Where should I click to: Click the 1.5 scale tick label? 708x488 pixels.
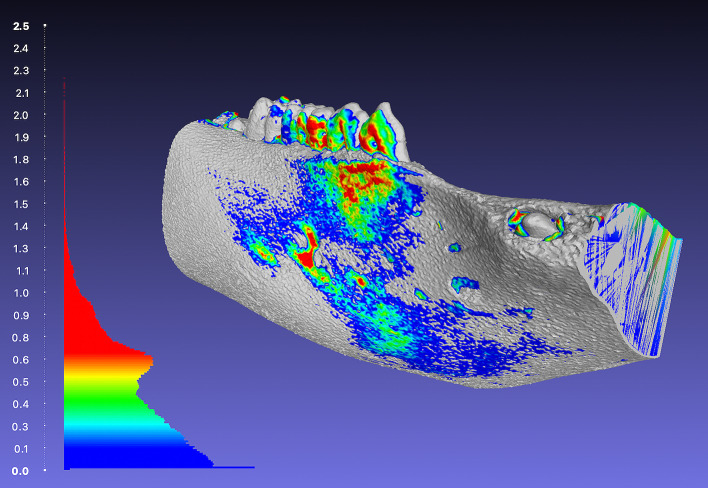[21, 204]
